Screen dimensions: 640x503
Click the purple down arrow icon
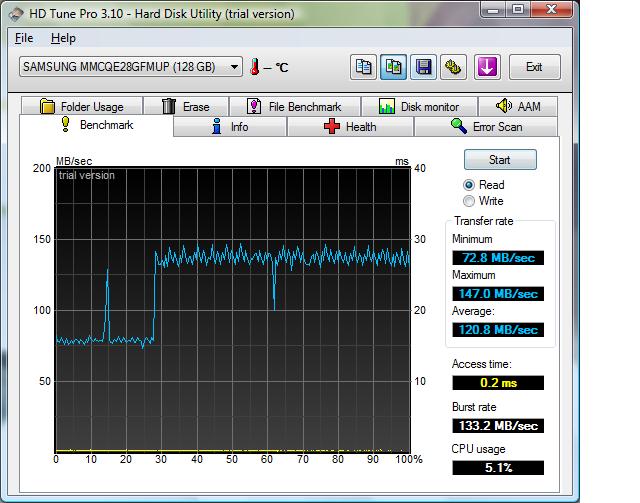click(487, 67)
